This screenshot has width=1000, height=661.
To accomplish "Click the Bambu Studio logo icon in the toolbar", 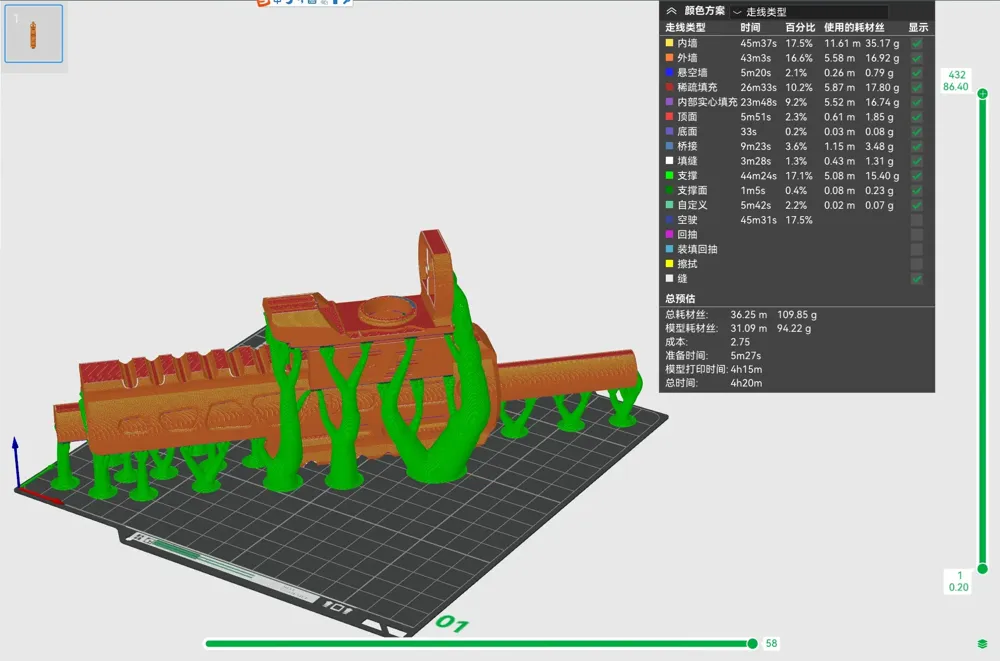I will coord(263,5).
